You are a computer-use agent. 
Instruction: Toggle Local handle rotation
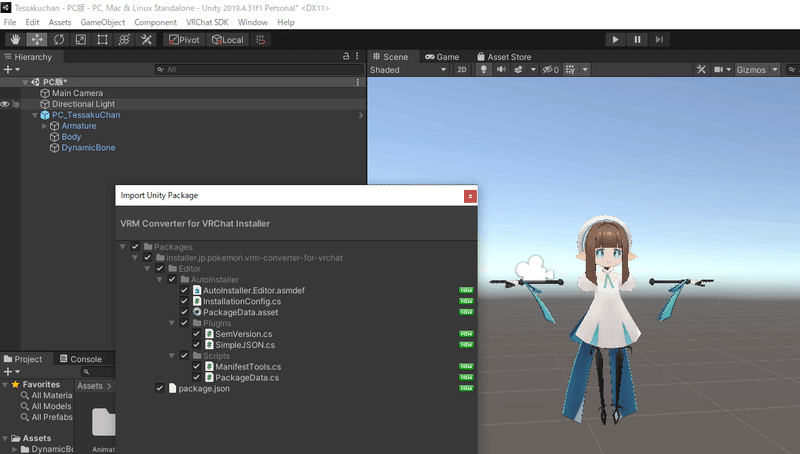(x=228, y=40)
